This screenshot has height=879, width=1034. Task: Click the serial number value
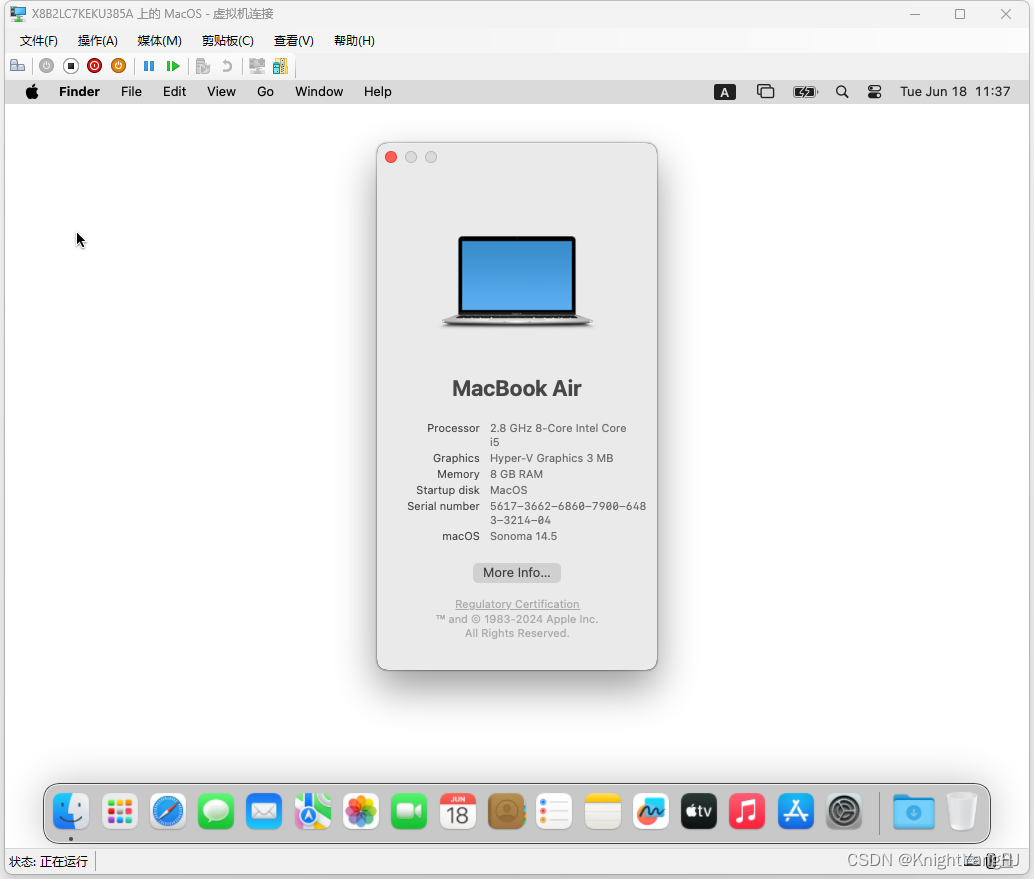pyautogui.click(x=568, y=513)
